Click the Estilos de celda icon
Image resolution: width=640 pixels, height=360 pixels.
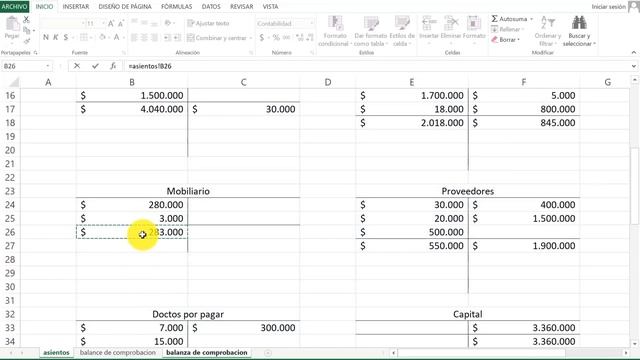coord(402,24)
